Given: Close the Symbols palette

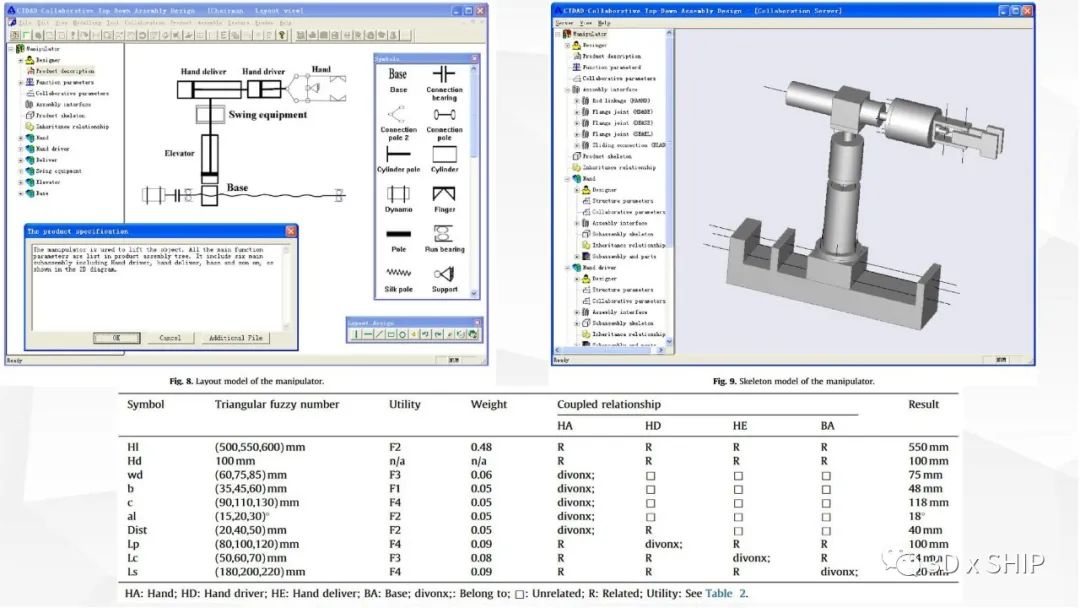Looking at the screenshot, I should (475, 59).
